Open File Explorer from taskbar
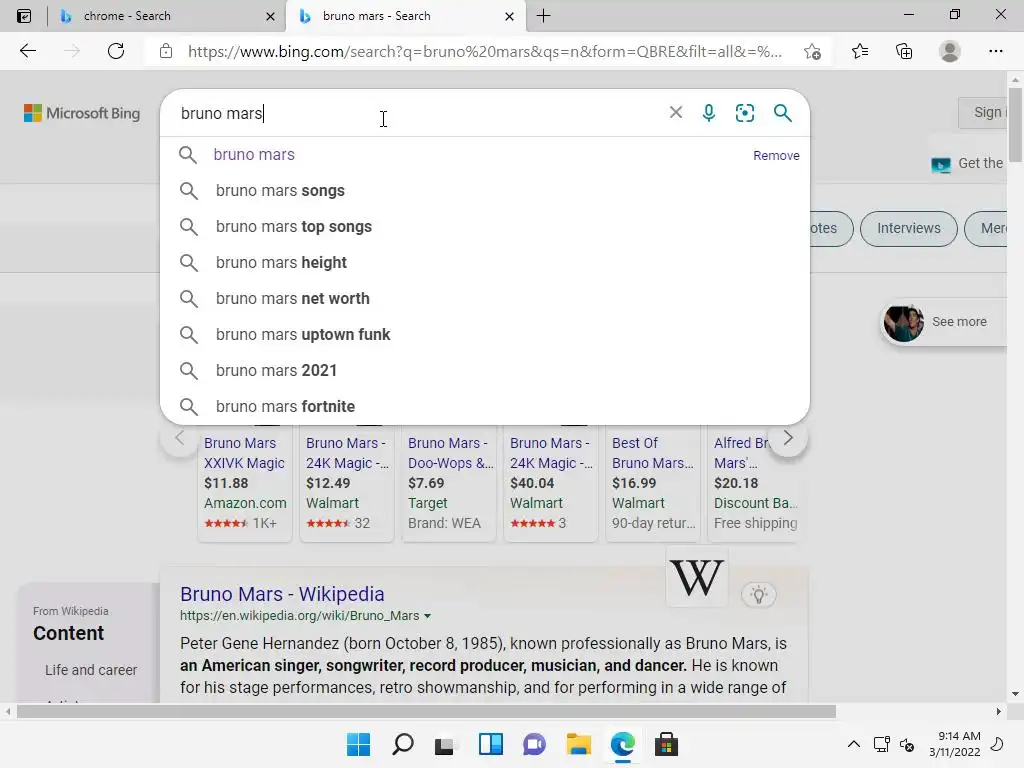The width and height of the screenshot is (1024, 768). pos(579,744)
